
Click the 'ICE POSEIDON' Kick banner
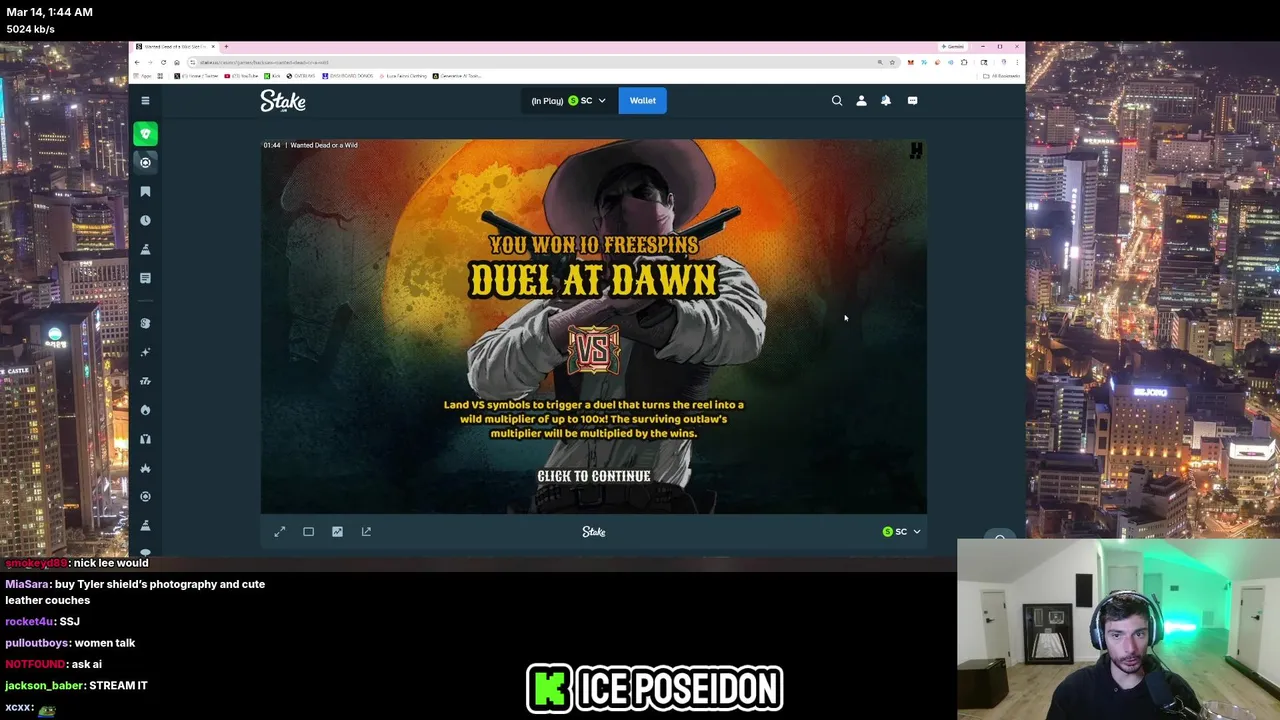pos(654,689)
